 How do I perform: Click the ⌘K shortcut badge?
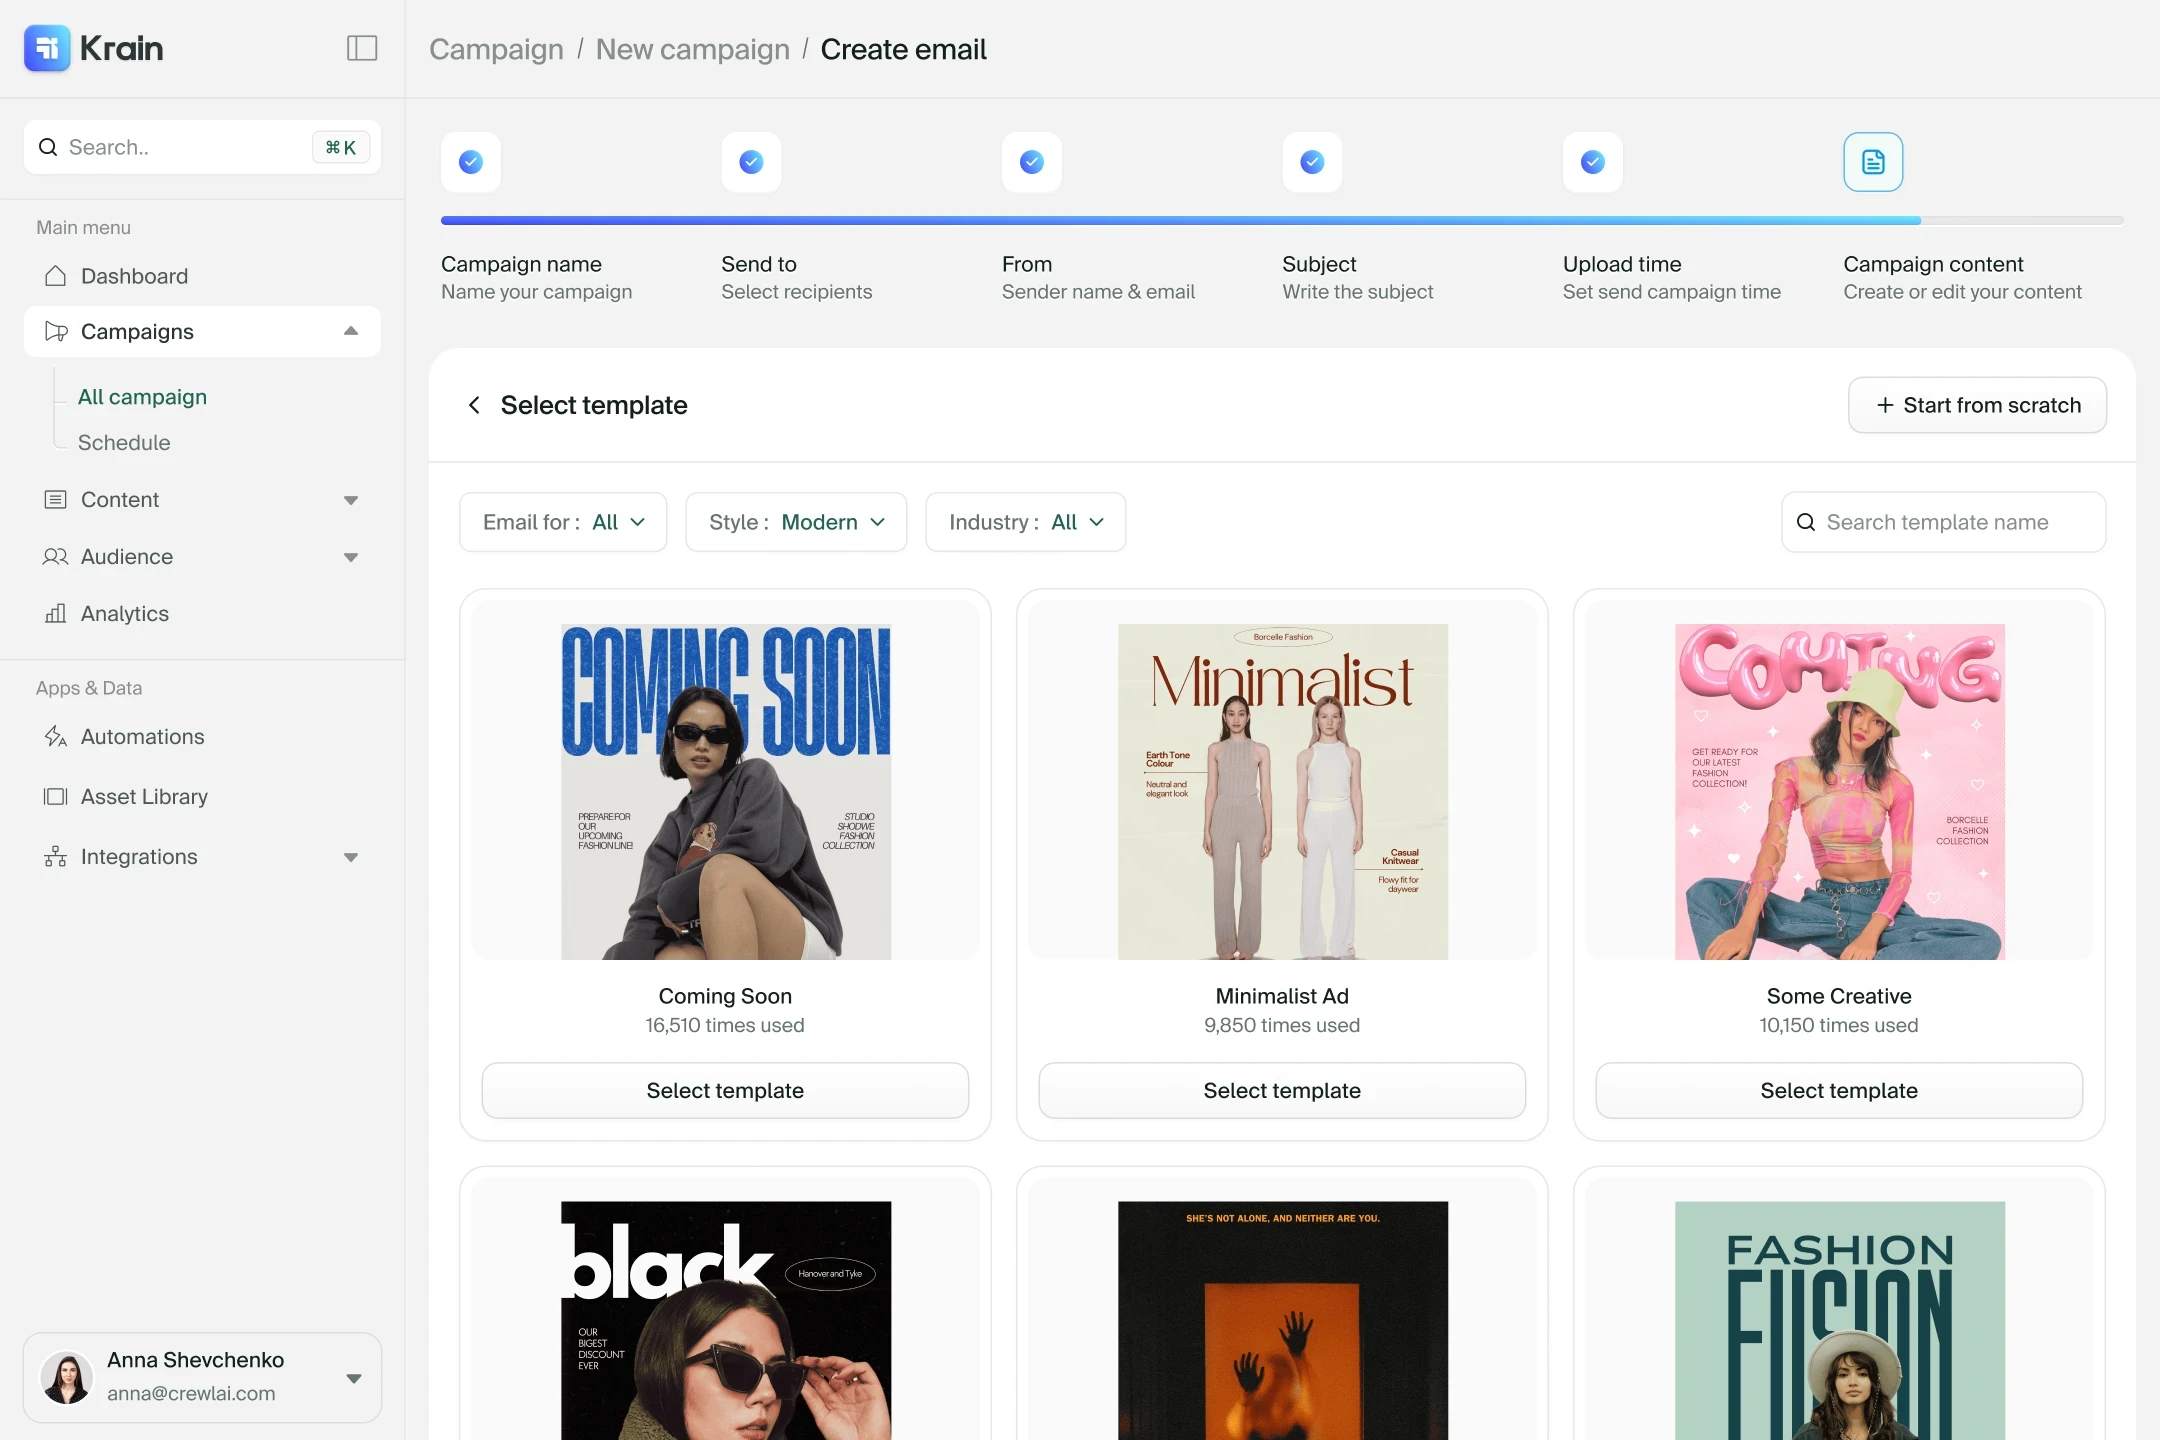tap(341, 147)
